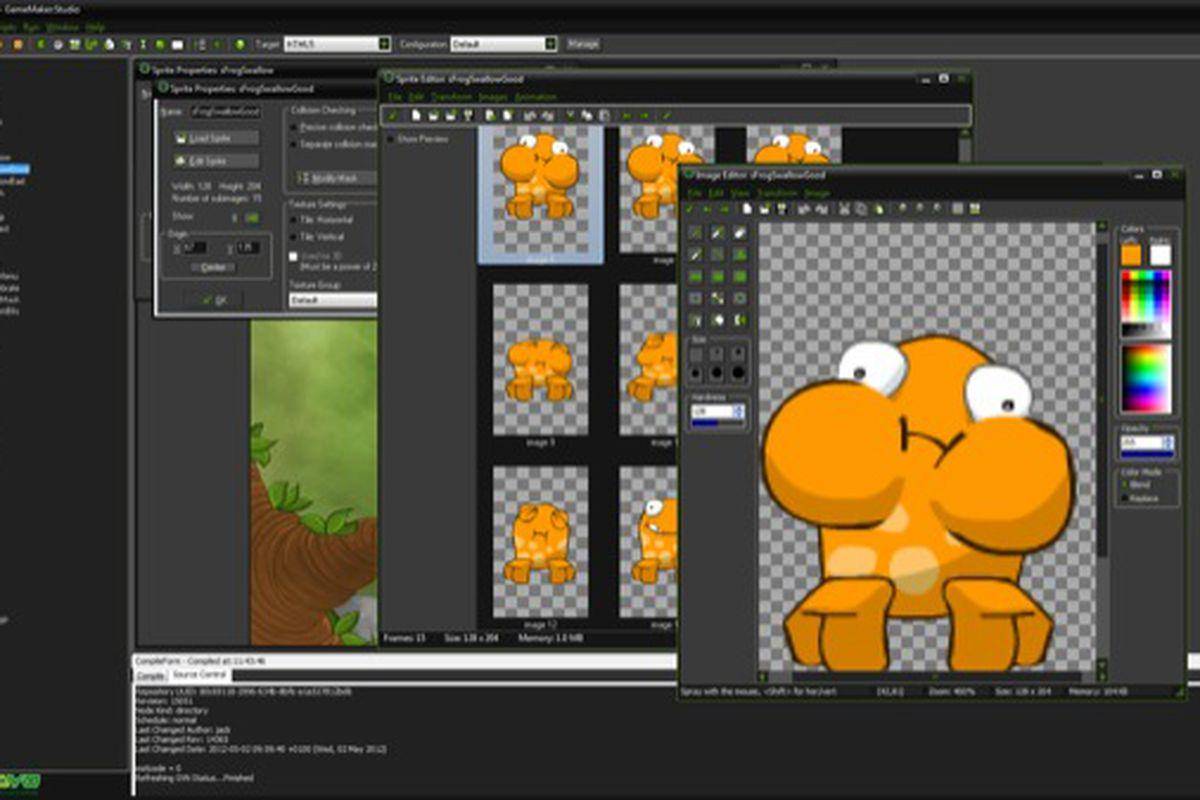Screen dimensions: 1200x800
Task: Click white Right color swatch
Action: 1160,255
